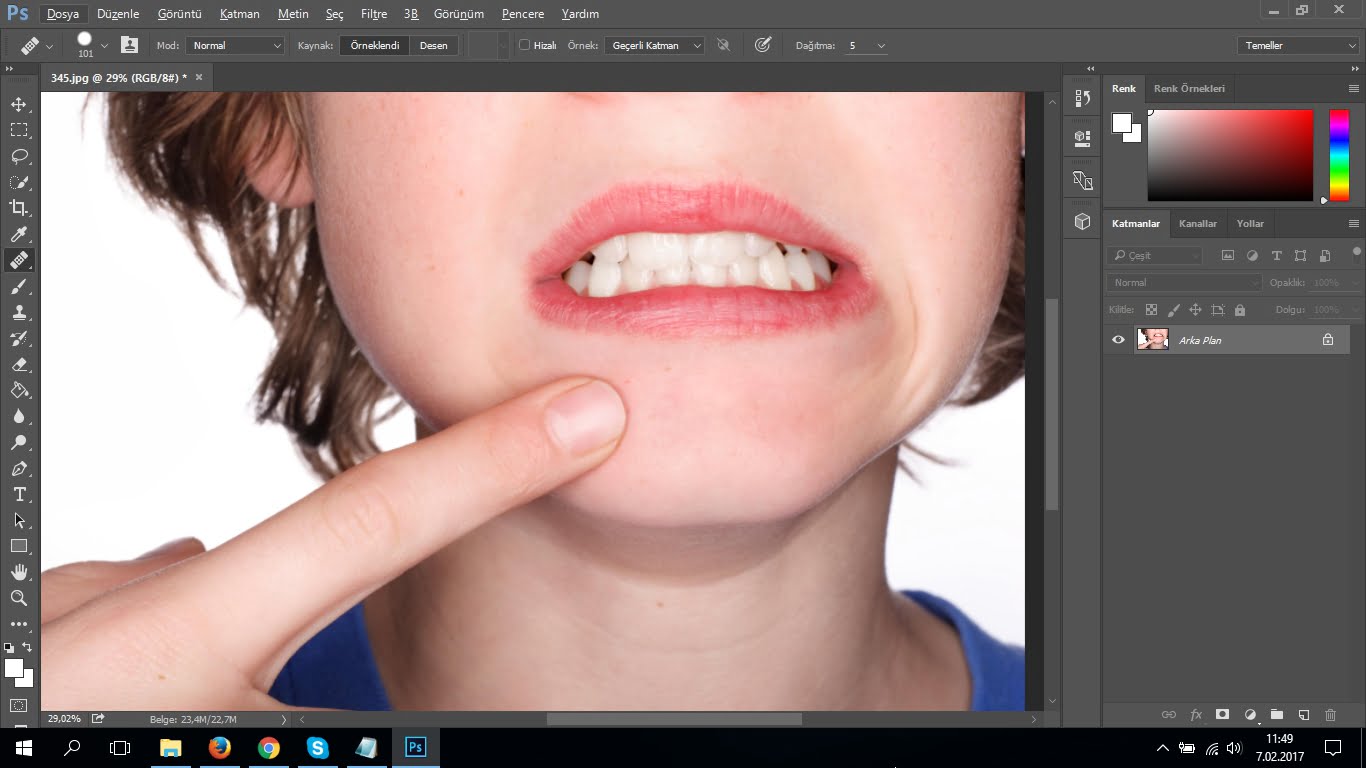Switch to the Kanallar tab
The image size is (1366, 768).
click(1198, 223)
